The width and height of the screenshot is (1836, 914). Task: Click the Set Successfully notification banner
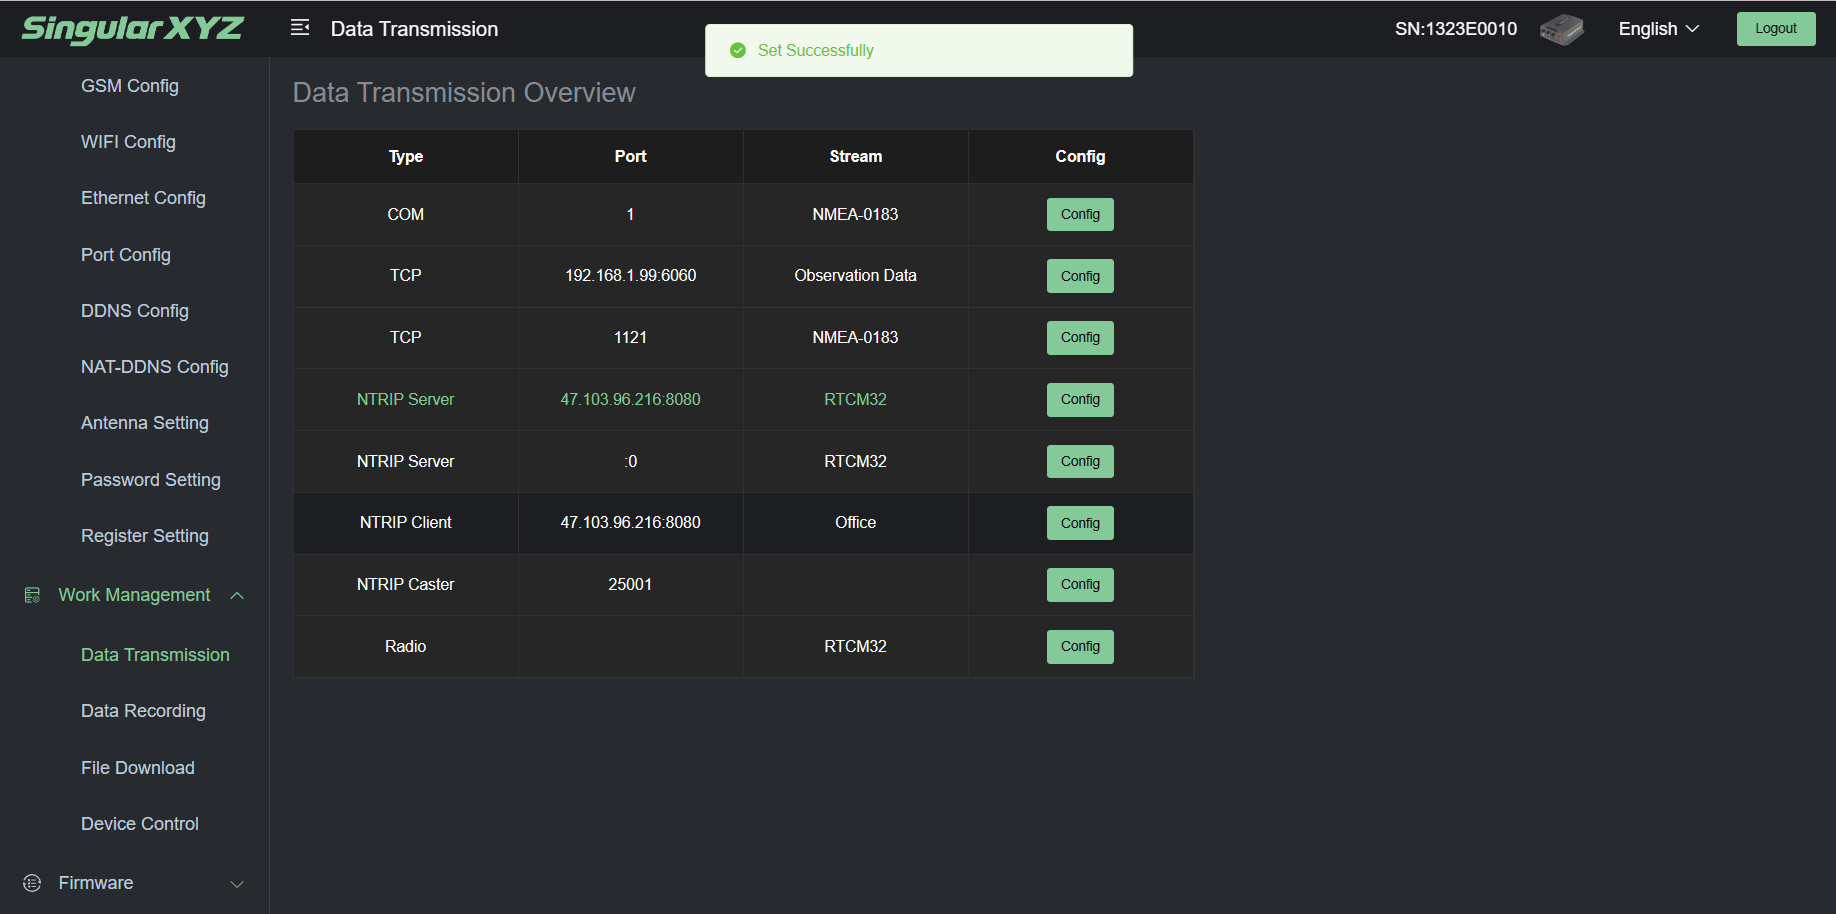918,51
